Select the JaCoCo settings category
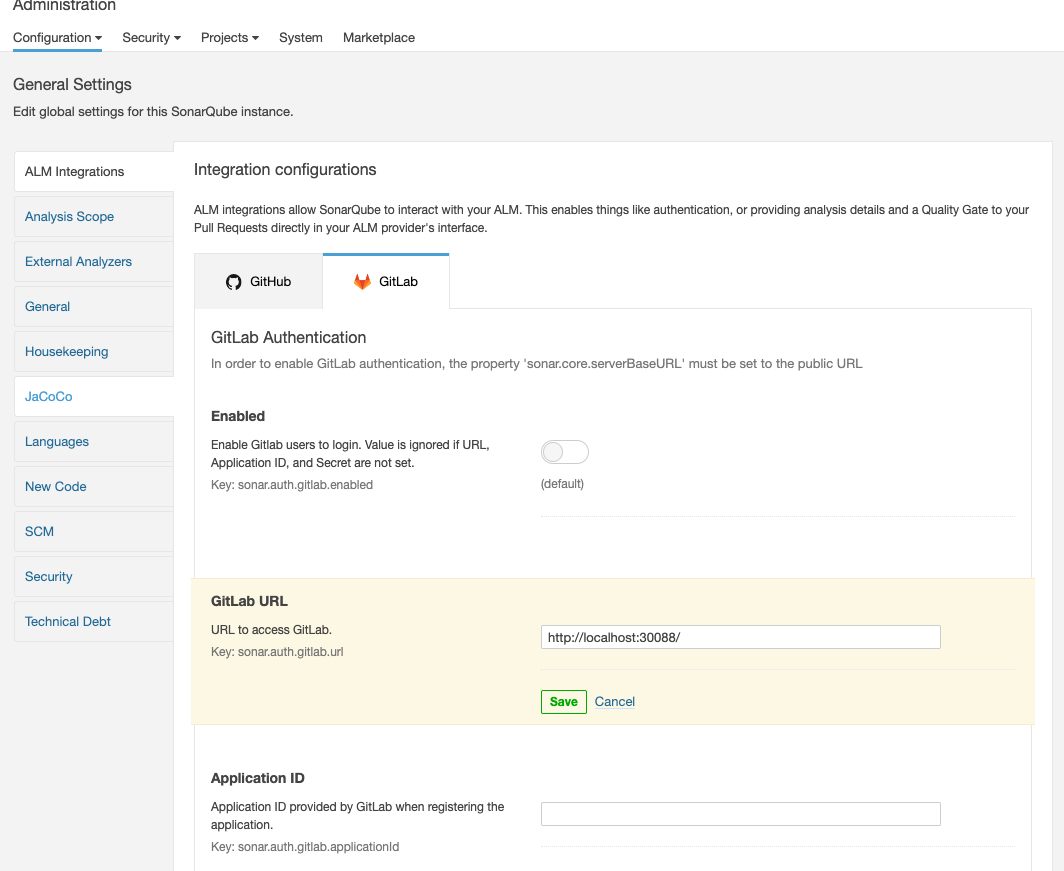 coord(48,397)
